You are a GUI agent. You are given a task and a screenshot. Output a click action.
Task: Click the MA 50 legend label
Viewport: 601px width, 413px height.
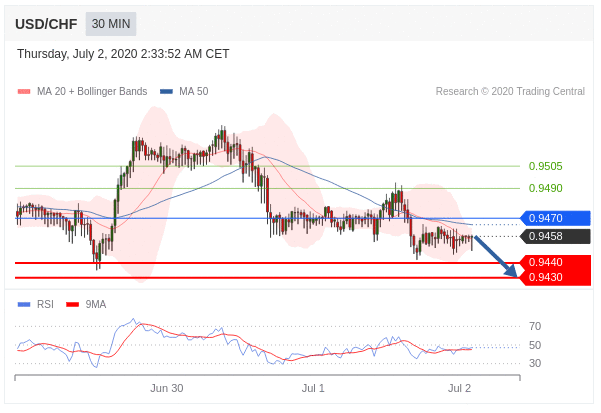coord(194,91)
